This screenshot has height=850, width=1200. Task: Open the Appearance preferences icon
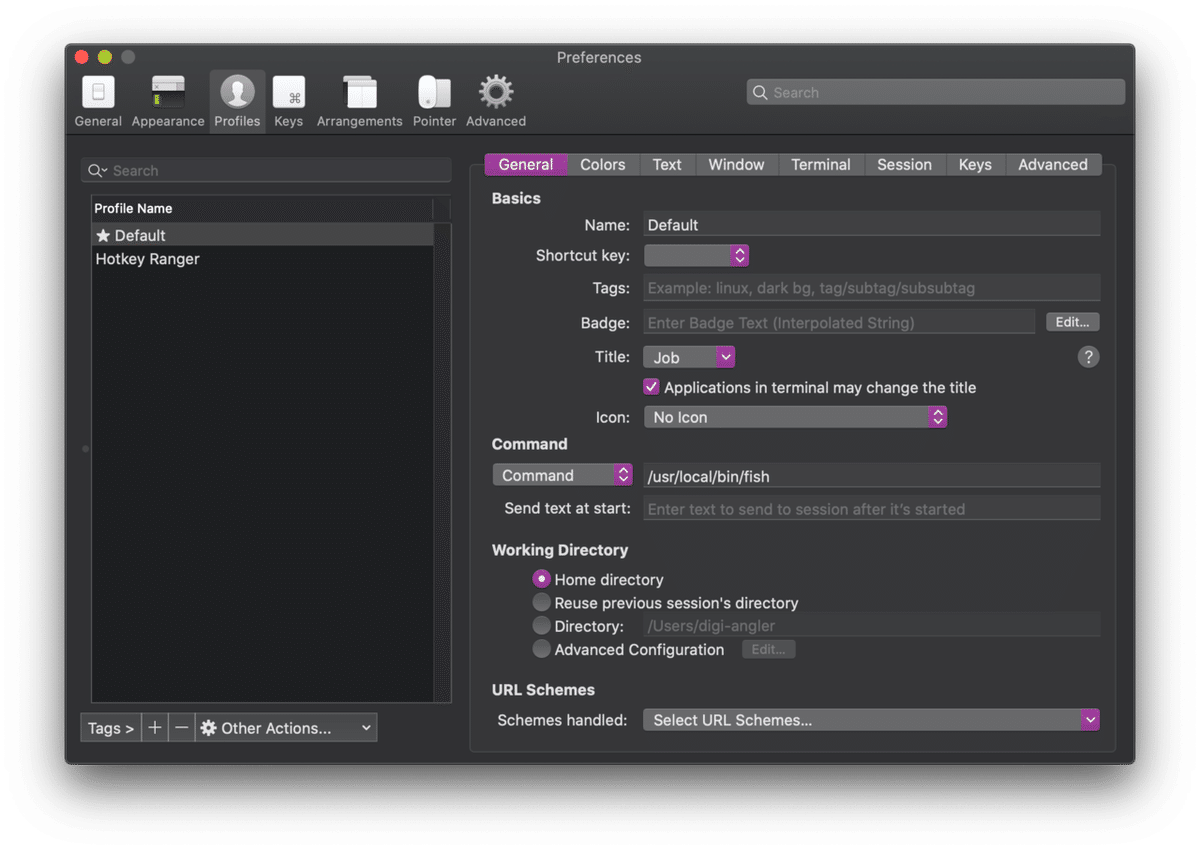pyautogui.click(x=168, y=102)
